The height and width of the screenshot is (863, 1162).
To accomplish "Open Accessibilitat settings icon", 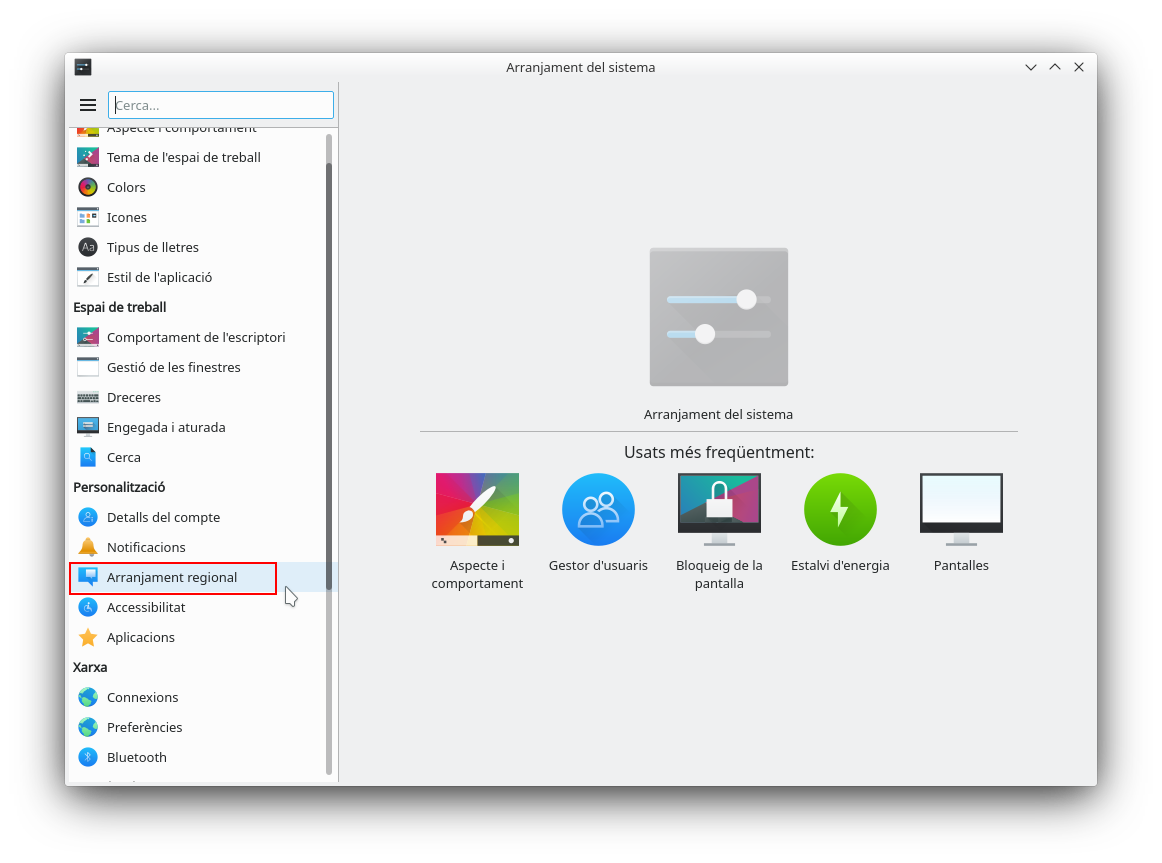I will tap(88, 607).
